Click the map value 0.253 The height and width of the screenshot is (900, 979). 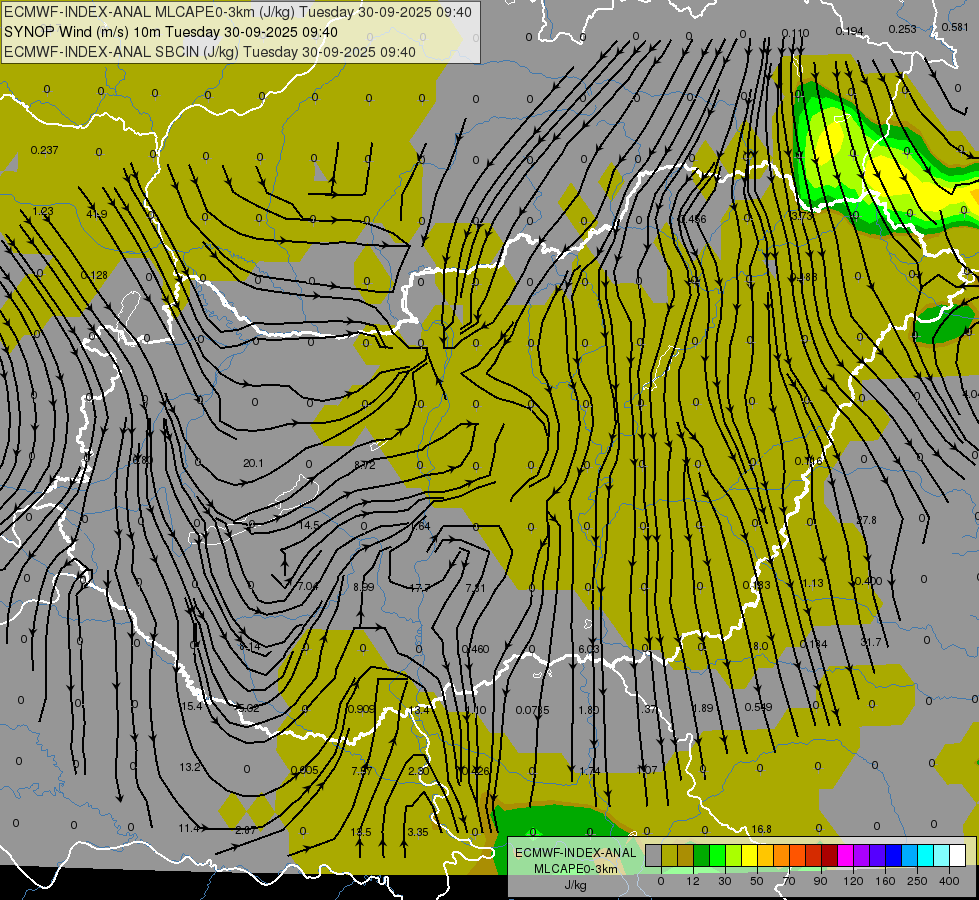click(902, 29)
